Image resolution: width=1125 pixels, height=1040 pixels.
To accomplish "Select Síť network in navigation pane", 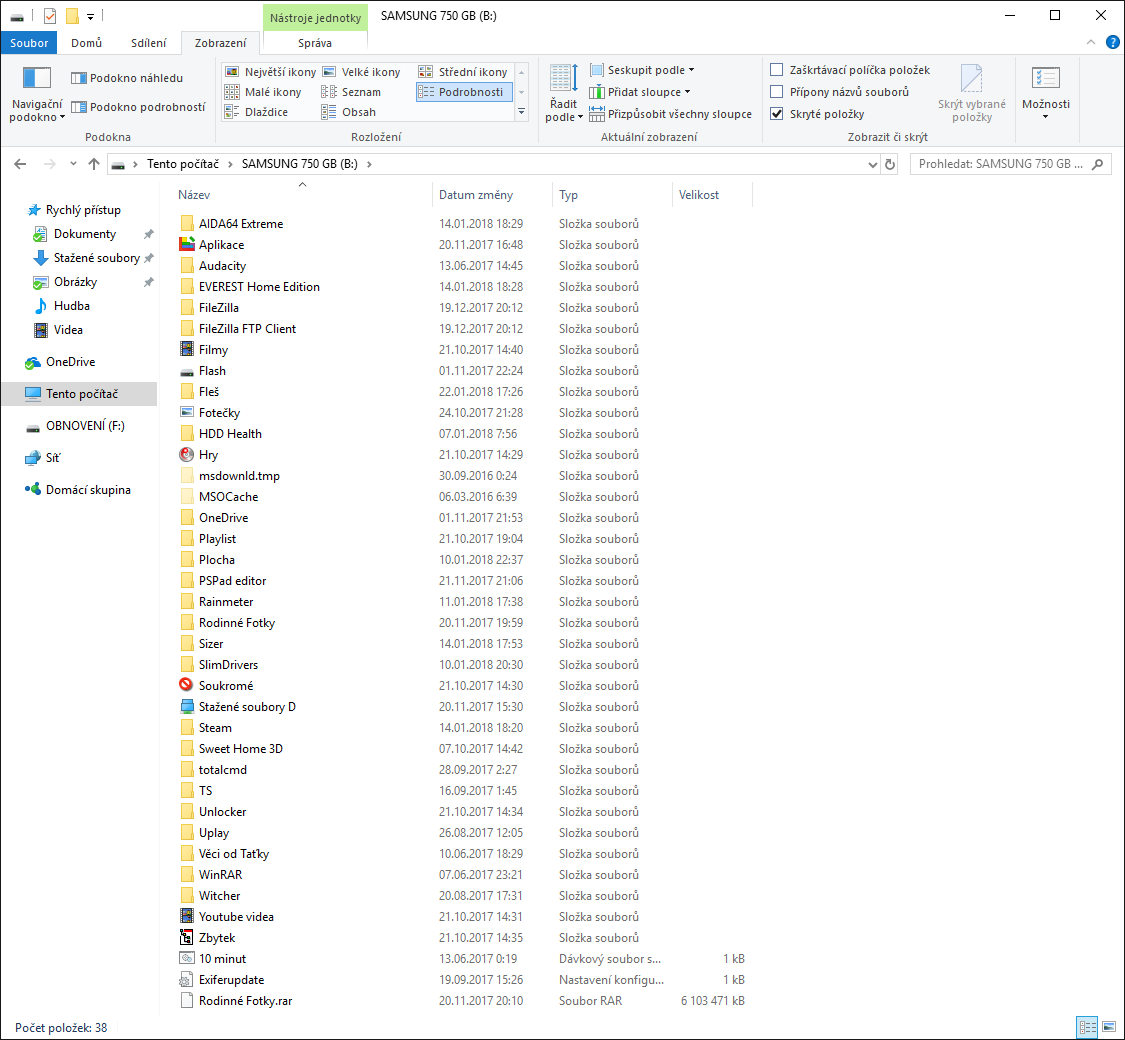I will (52, 458).
